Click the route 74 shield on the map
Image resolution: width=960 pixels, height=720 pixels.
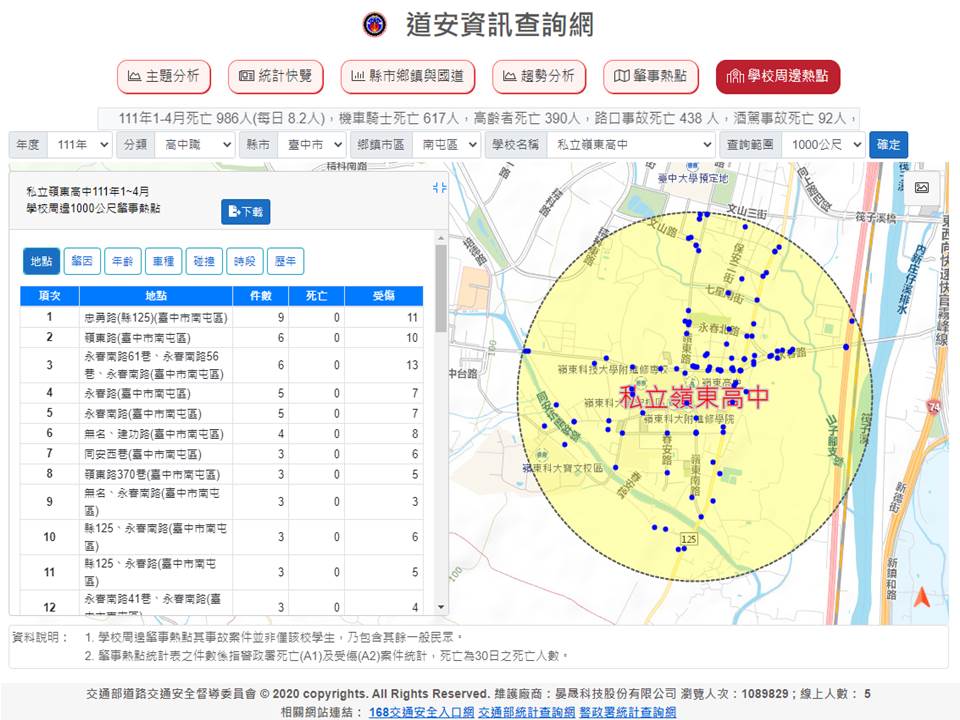click(x=934, y=406)
